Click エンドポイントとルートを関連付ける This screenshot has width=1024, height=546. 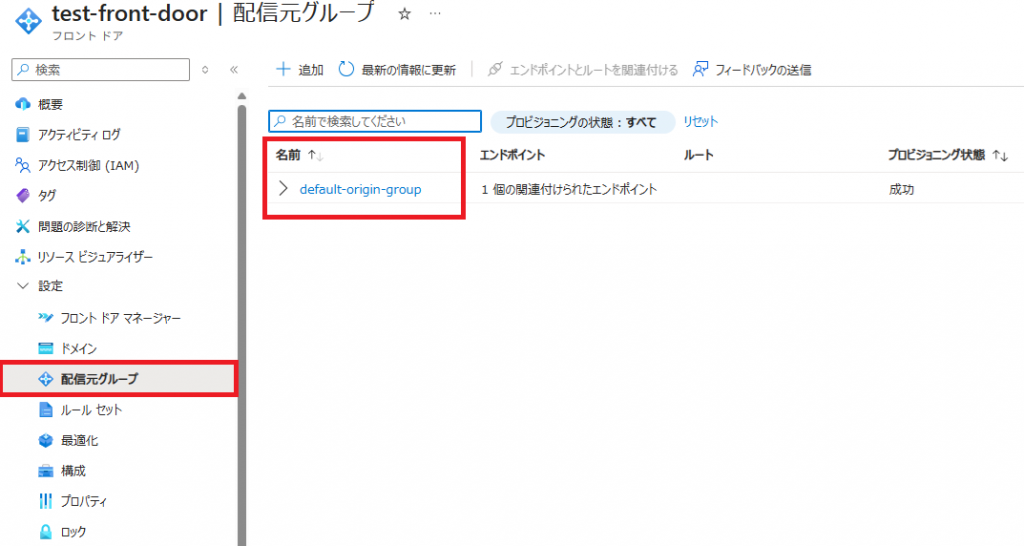(x=583, y=69)
